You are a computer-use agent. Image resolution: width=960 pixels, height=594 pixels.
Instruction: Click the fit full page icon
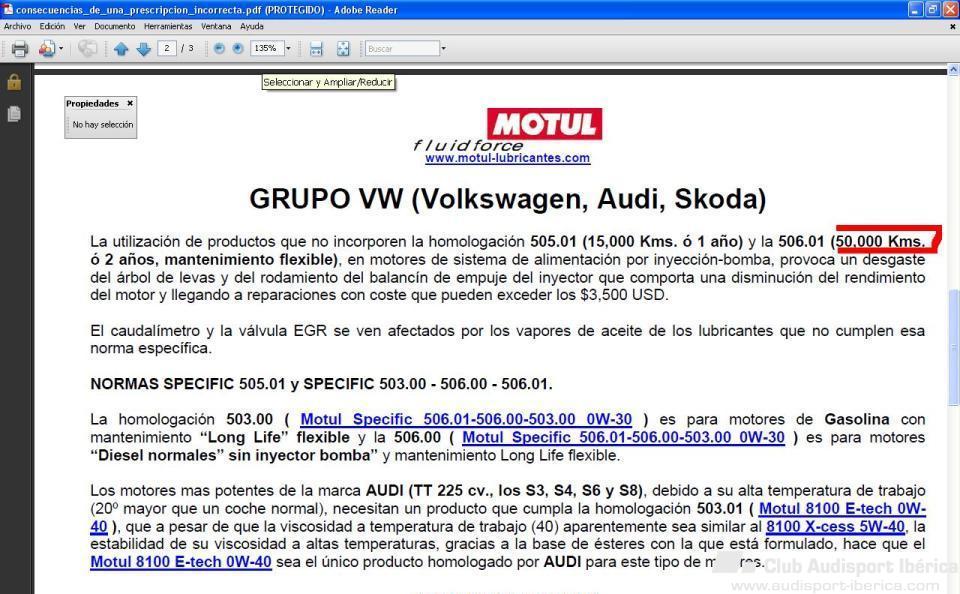(343, 49)
